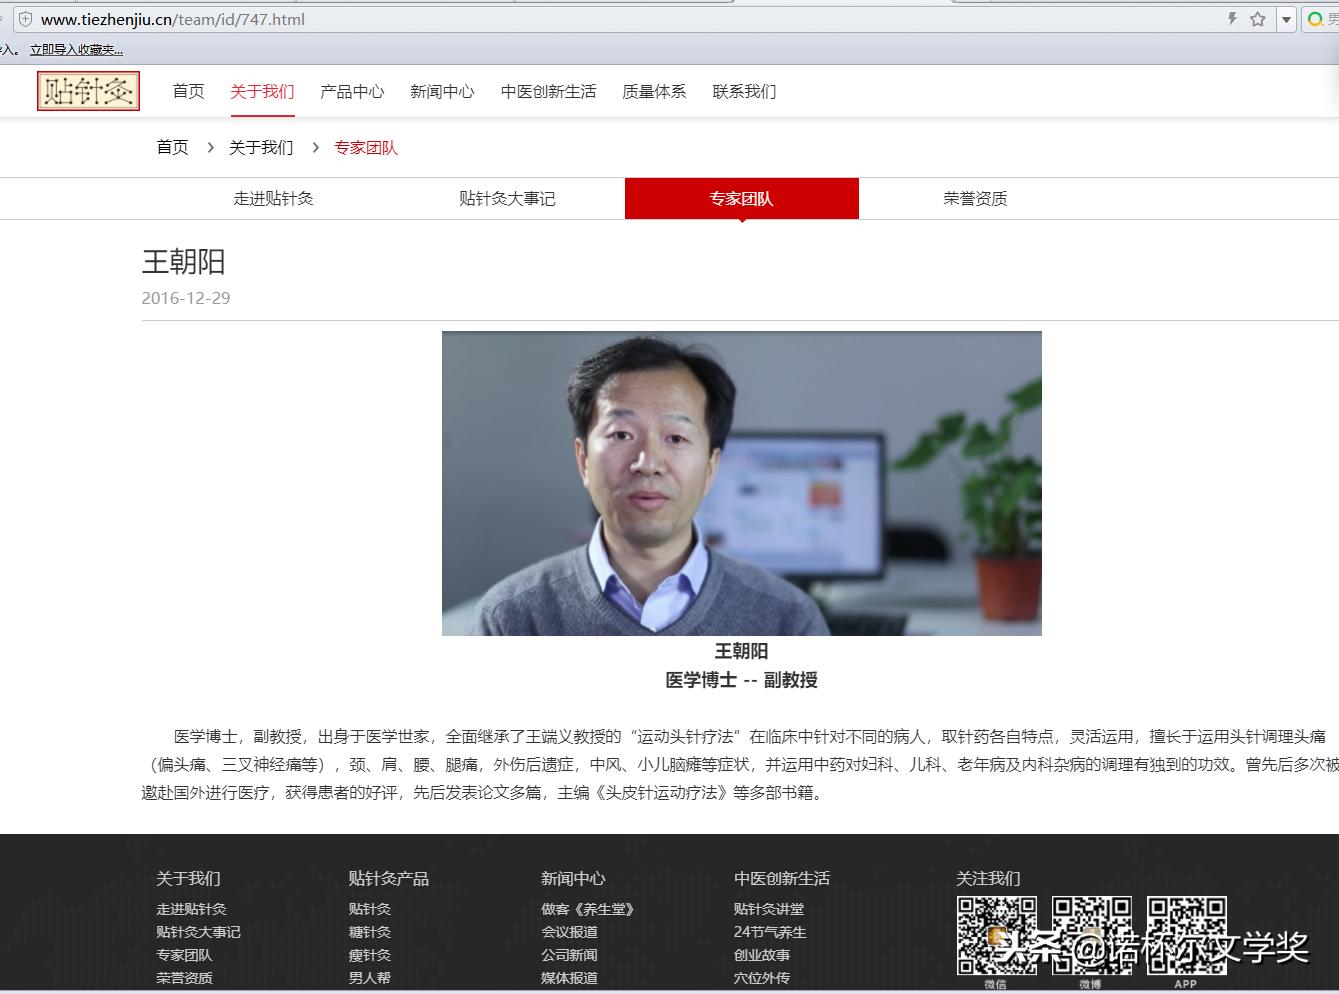1339x994 pixels.
Task: Open the 专家团队 breadcrumb link
Action: [x=366, y=147]
